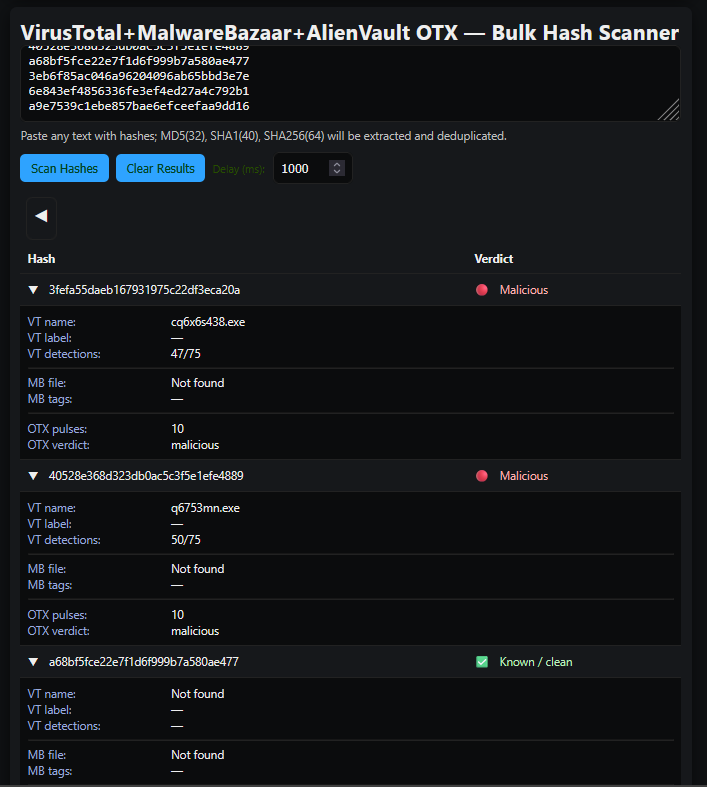Screen dimensions: 707x787
Task: Collapse the 3fefa55daeb167931975c22df3eca20a row
Action: point(33,290)
